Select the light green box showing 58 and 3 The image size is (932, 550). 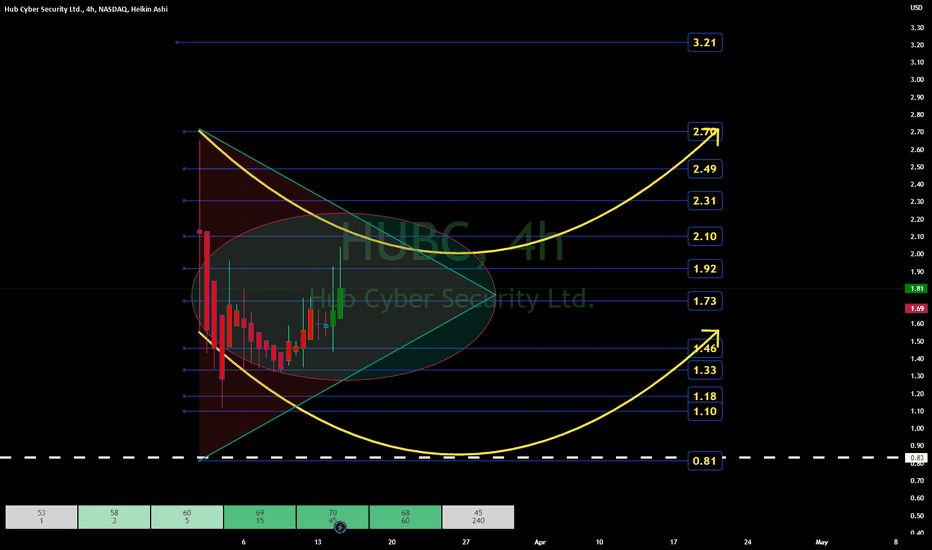coord(114,517)
